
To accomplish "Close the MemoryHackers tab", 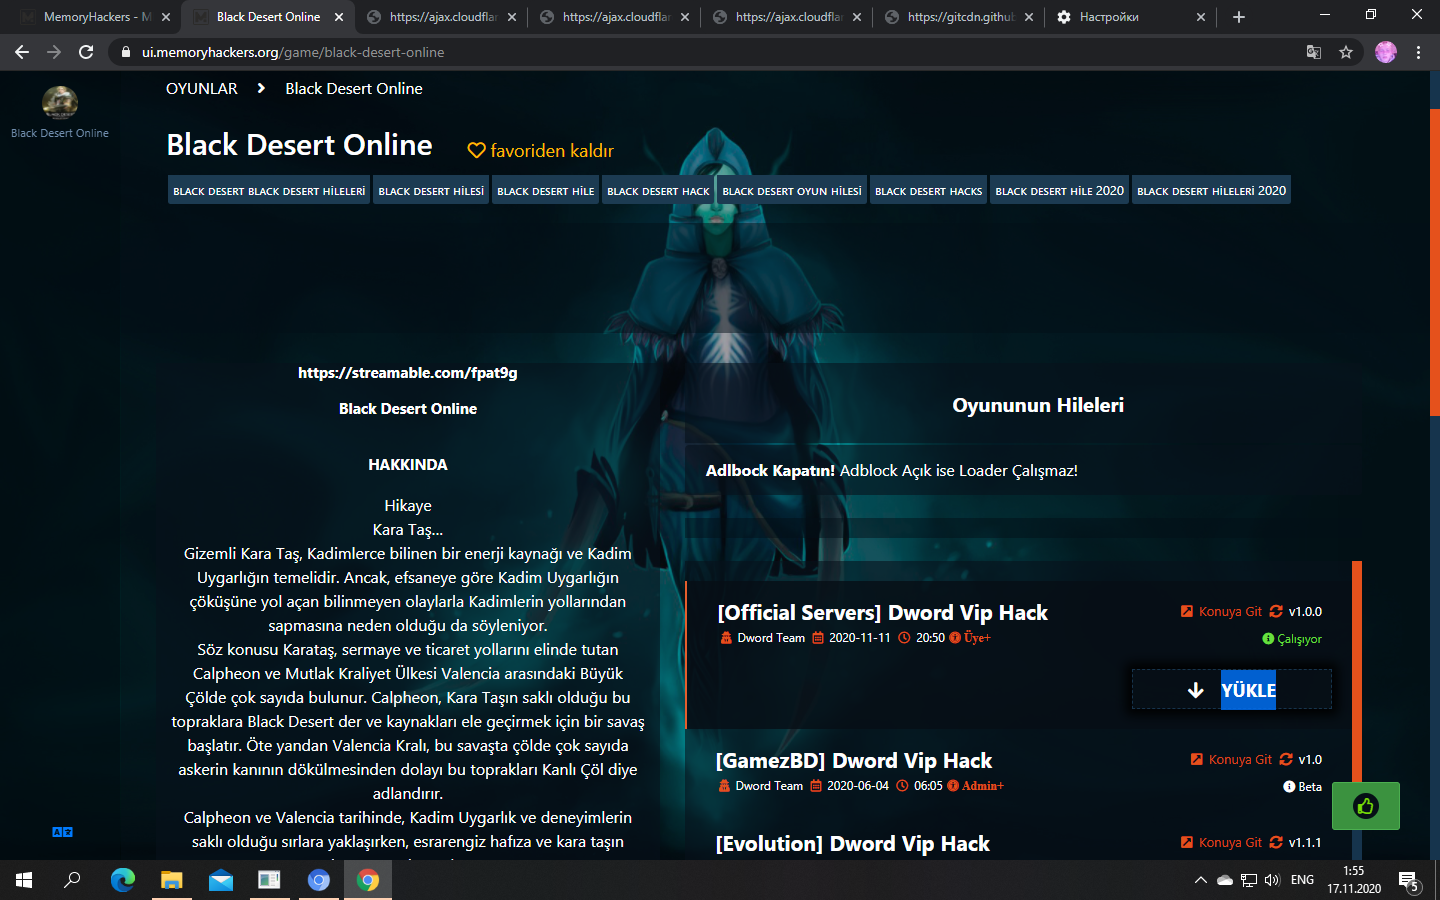I will [x=166, y=17].
